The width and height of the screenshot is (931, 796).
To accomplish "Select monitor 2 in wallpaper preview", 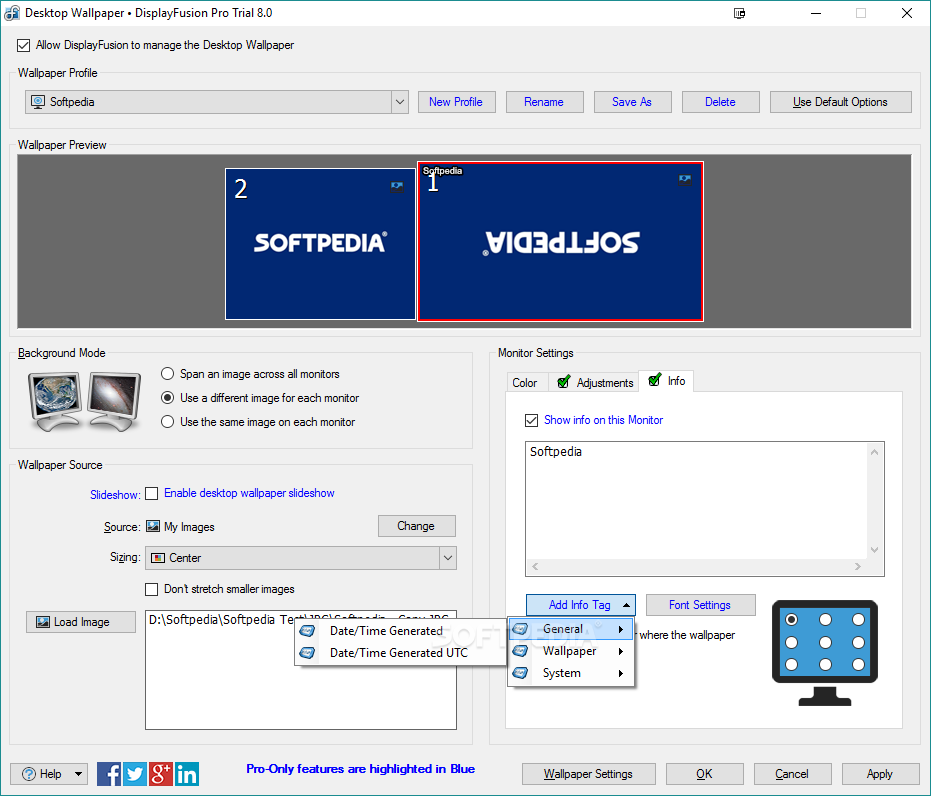I will tap(321, 244).
